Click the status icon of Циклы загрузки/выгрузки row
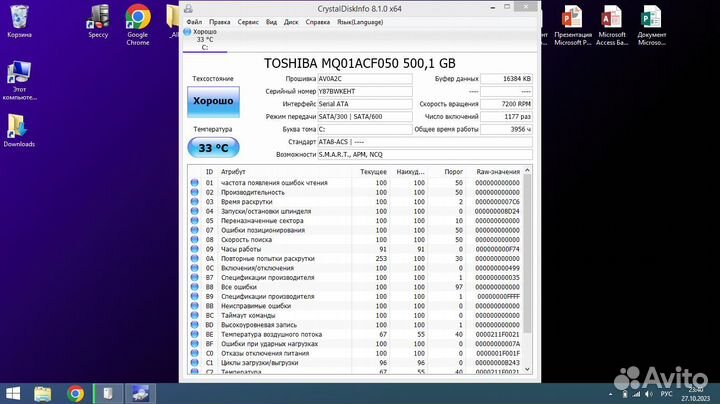Screen dimensions: 720x404 (195, 363)
